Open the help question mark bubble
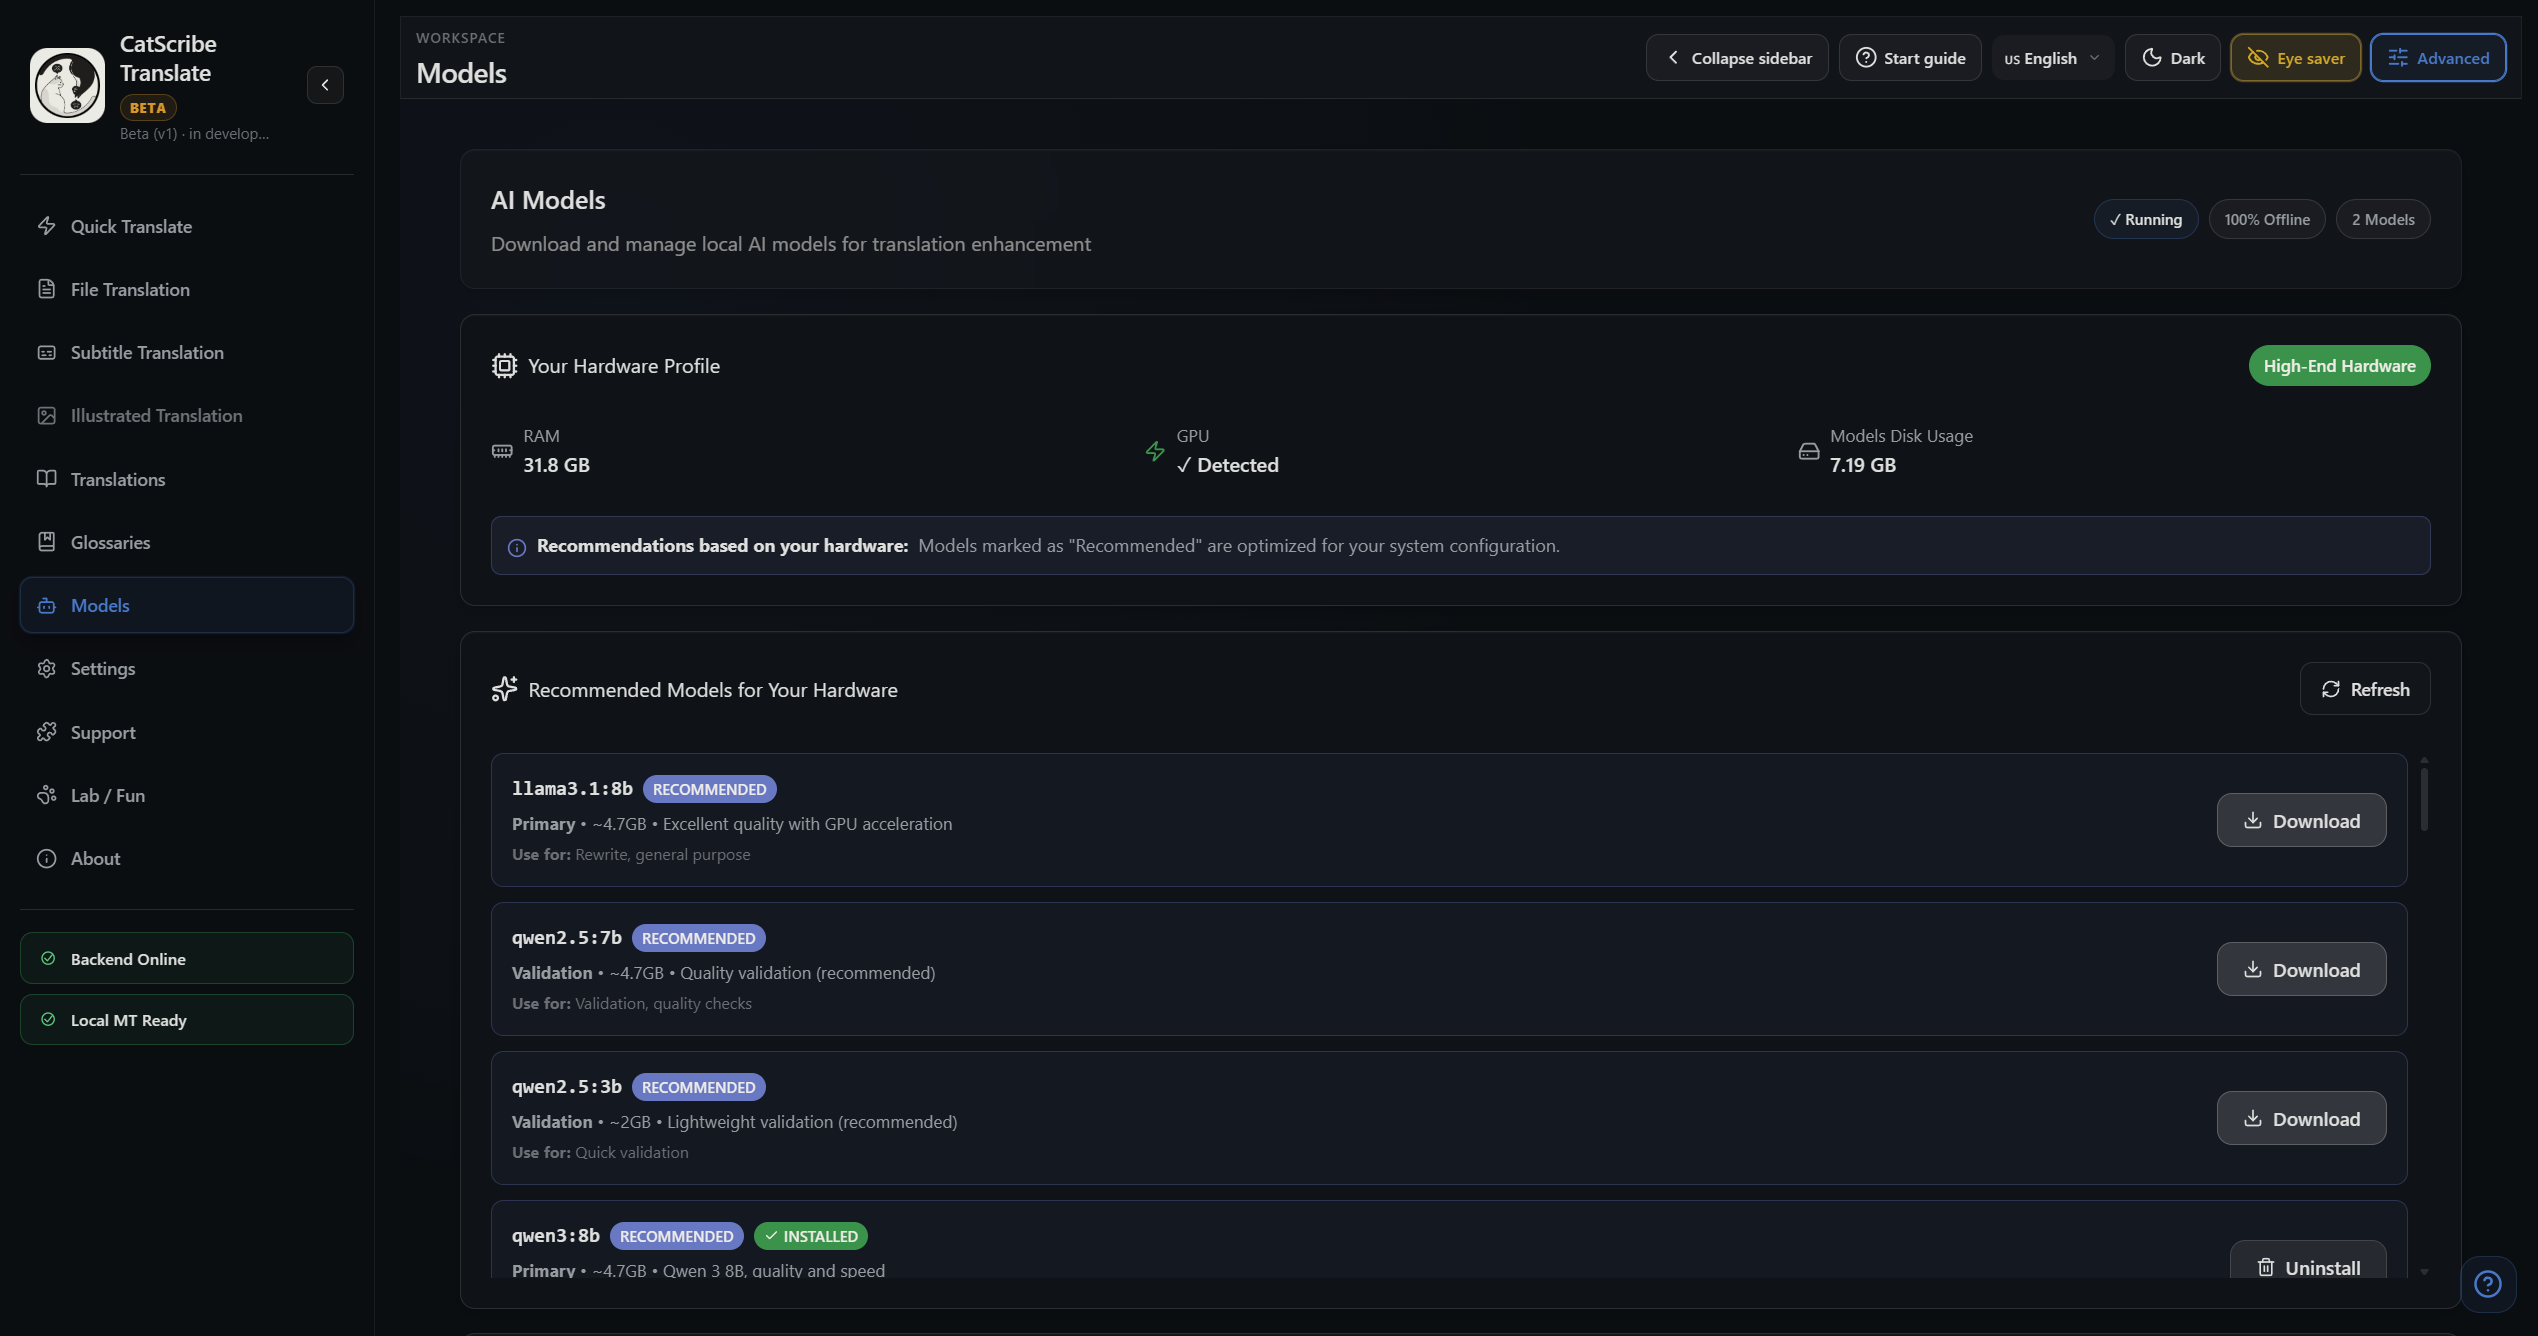Image resolution: width=2538 pixels, height=1336 pixels. [x=2488, y=1285]
